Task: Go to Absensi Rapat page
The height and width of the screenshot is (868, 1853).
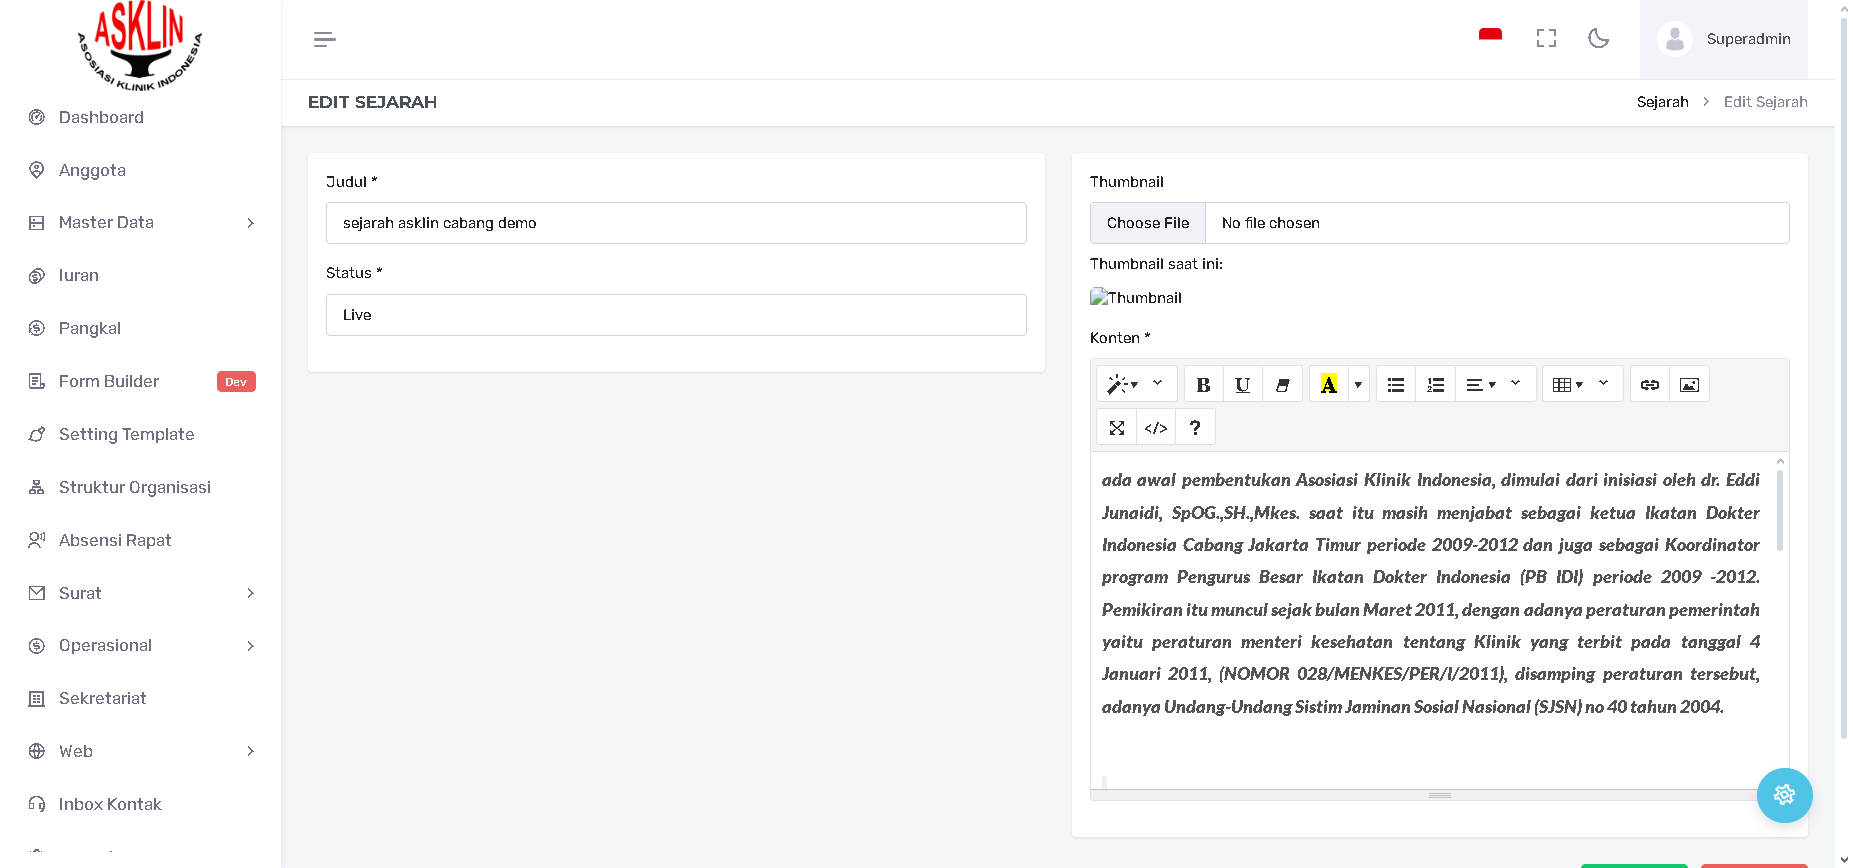Action: (115, 541)
